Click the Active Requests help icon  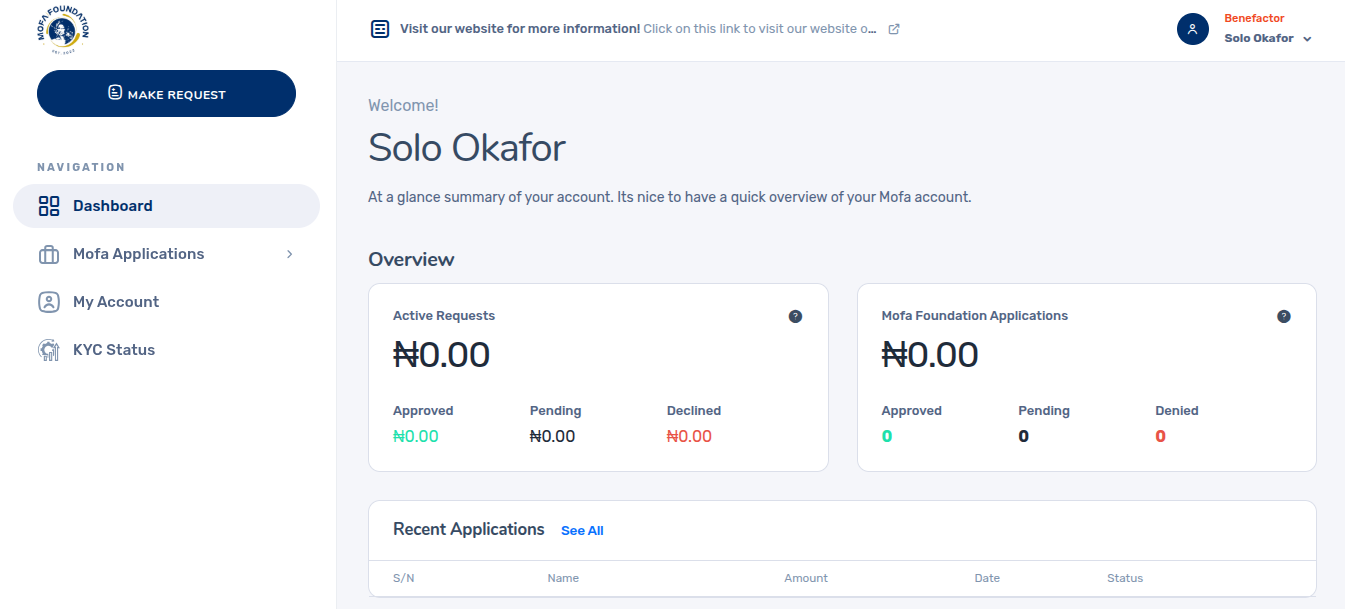tap(795, 316)
